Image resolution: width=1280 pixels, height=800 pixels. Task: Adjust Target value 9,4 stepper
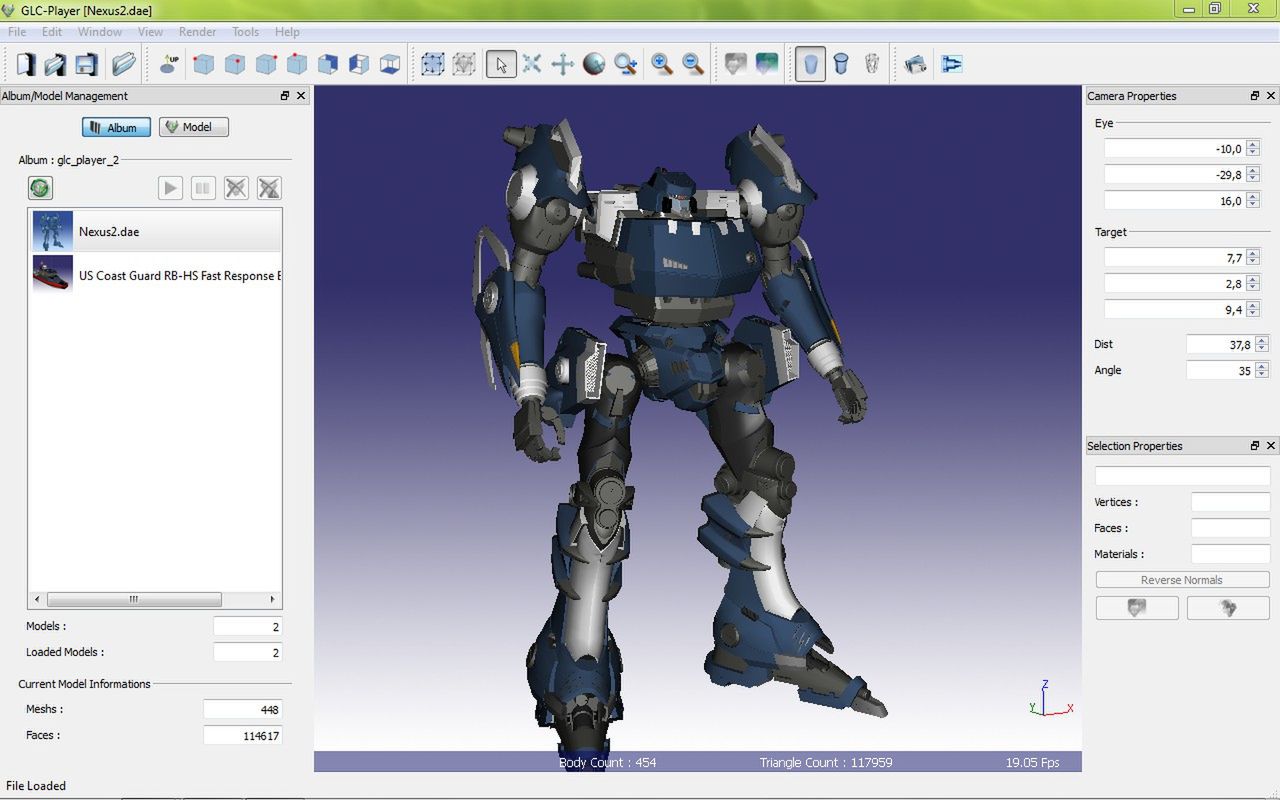[1253, 309]
